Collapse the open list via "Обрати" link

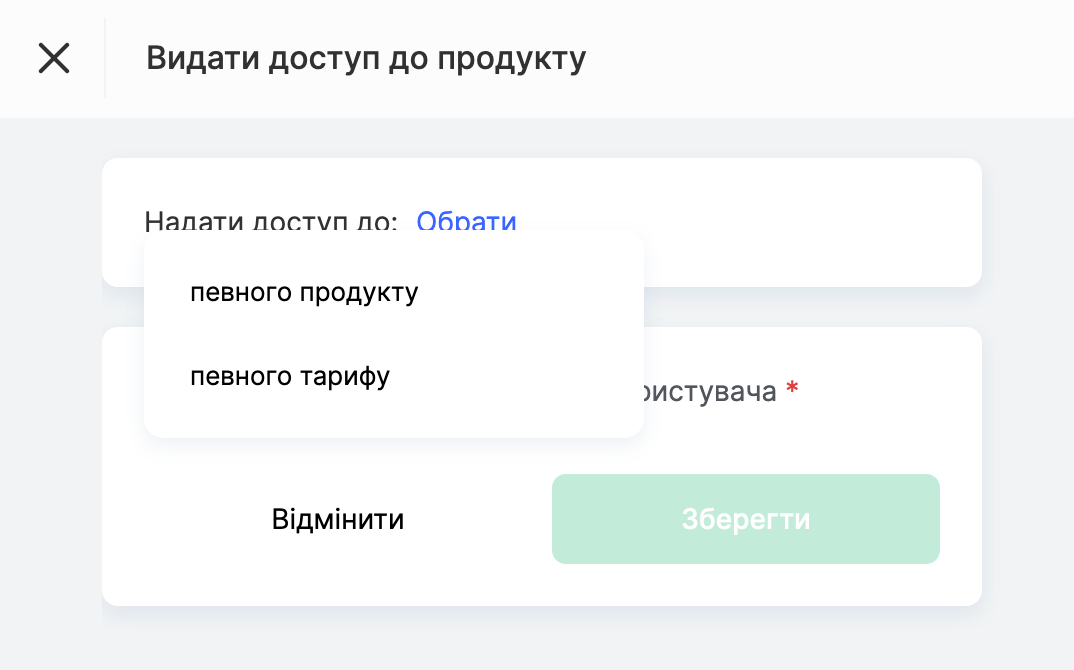click(x=466, y=221)
